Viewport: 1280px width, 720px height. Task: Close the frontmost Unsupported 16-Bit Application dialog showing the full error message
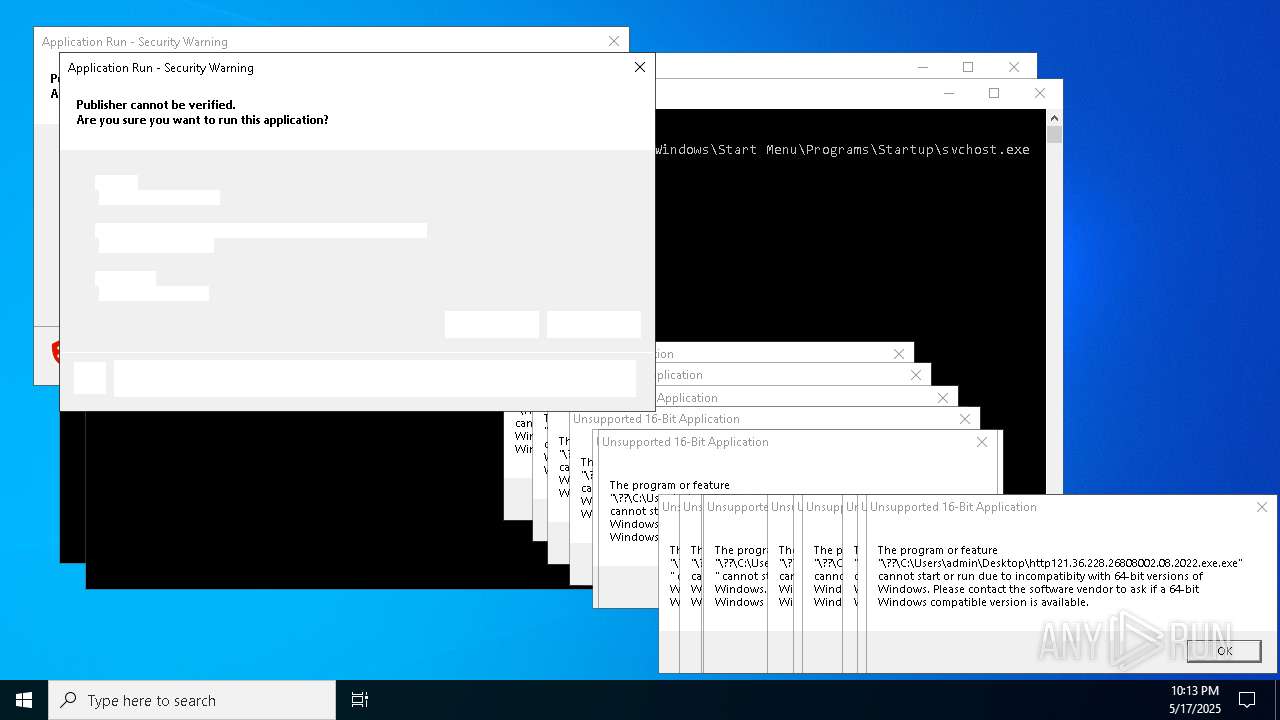coord(1262,507)
